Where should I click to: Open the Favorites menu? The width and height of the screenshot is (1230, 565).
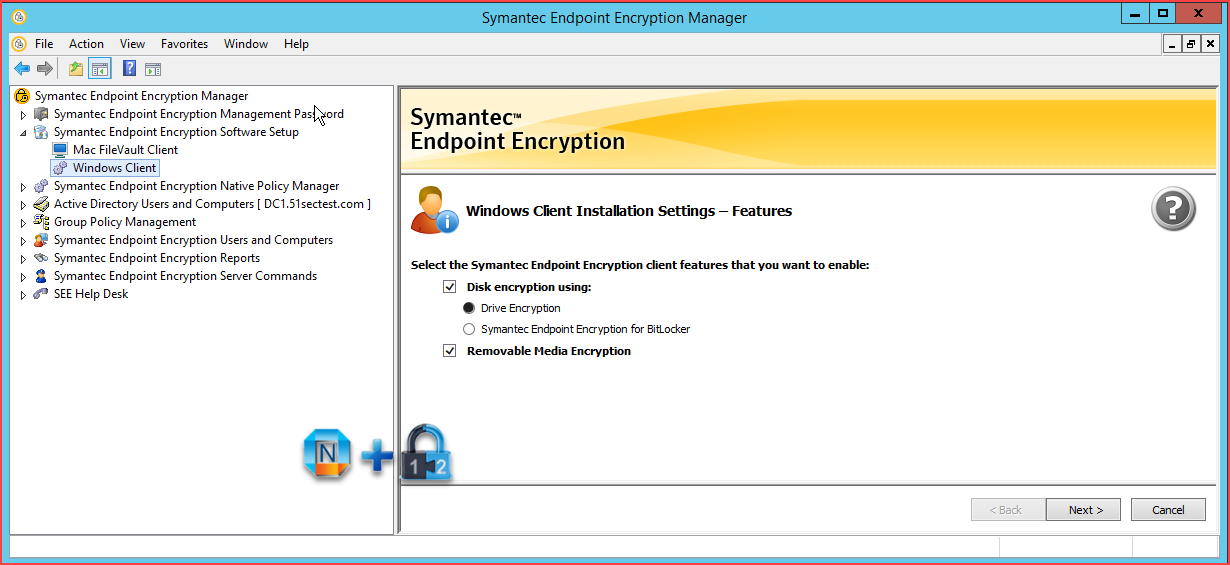[184, 44]
